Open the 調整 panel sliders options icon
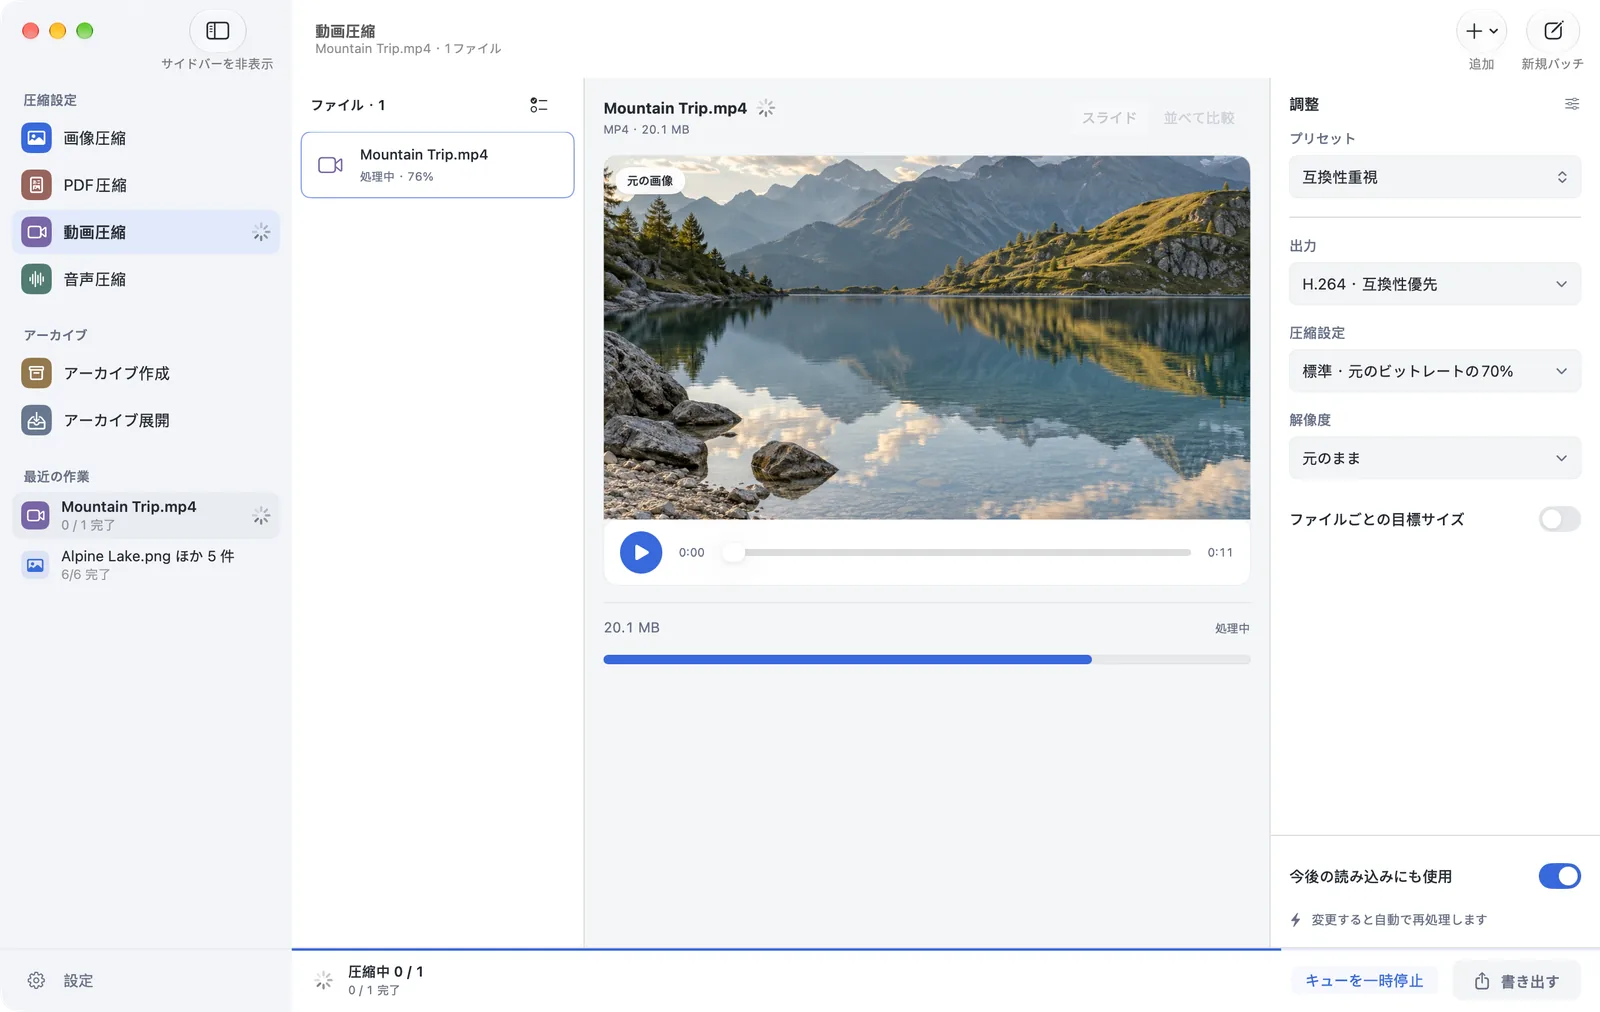 pyautogui.click(x=1572, y=104)
